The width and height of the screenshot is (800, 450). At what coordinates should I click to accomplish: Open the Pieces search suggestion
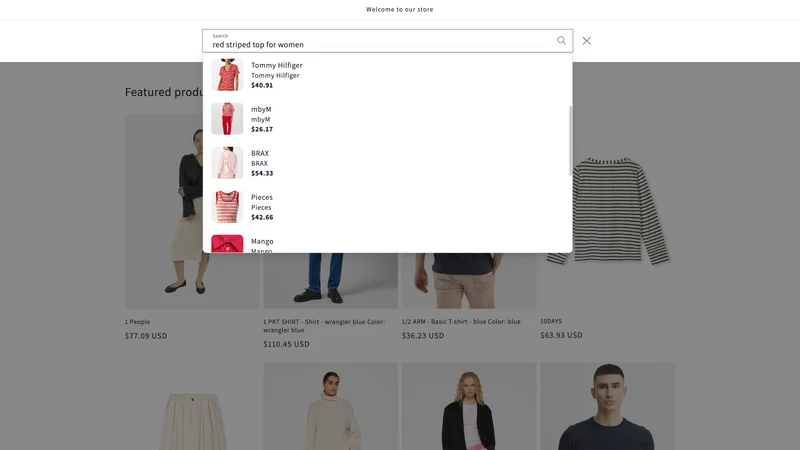[386, 207]
